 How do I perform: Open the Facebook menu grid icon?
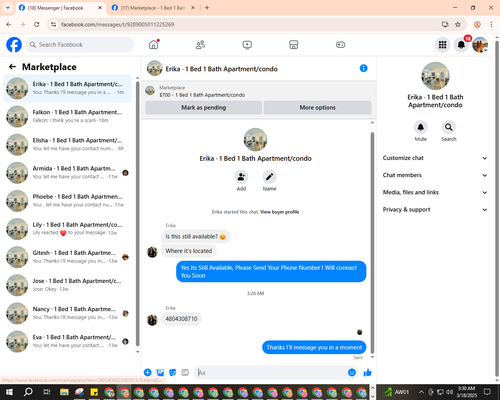click(442, 45)
